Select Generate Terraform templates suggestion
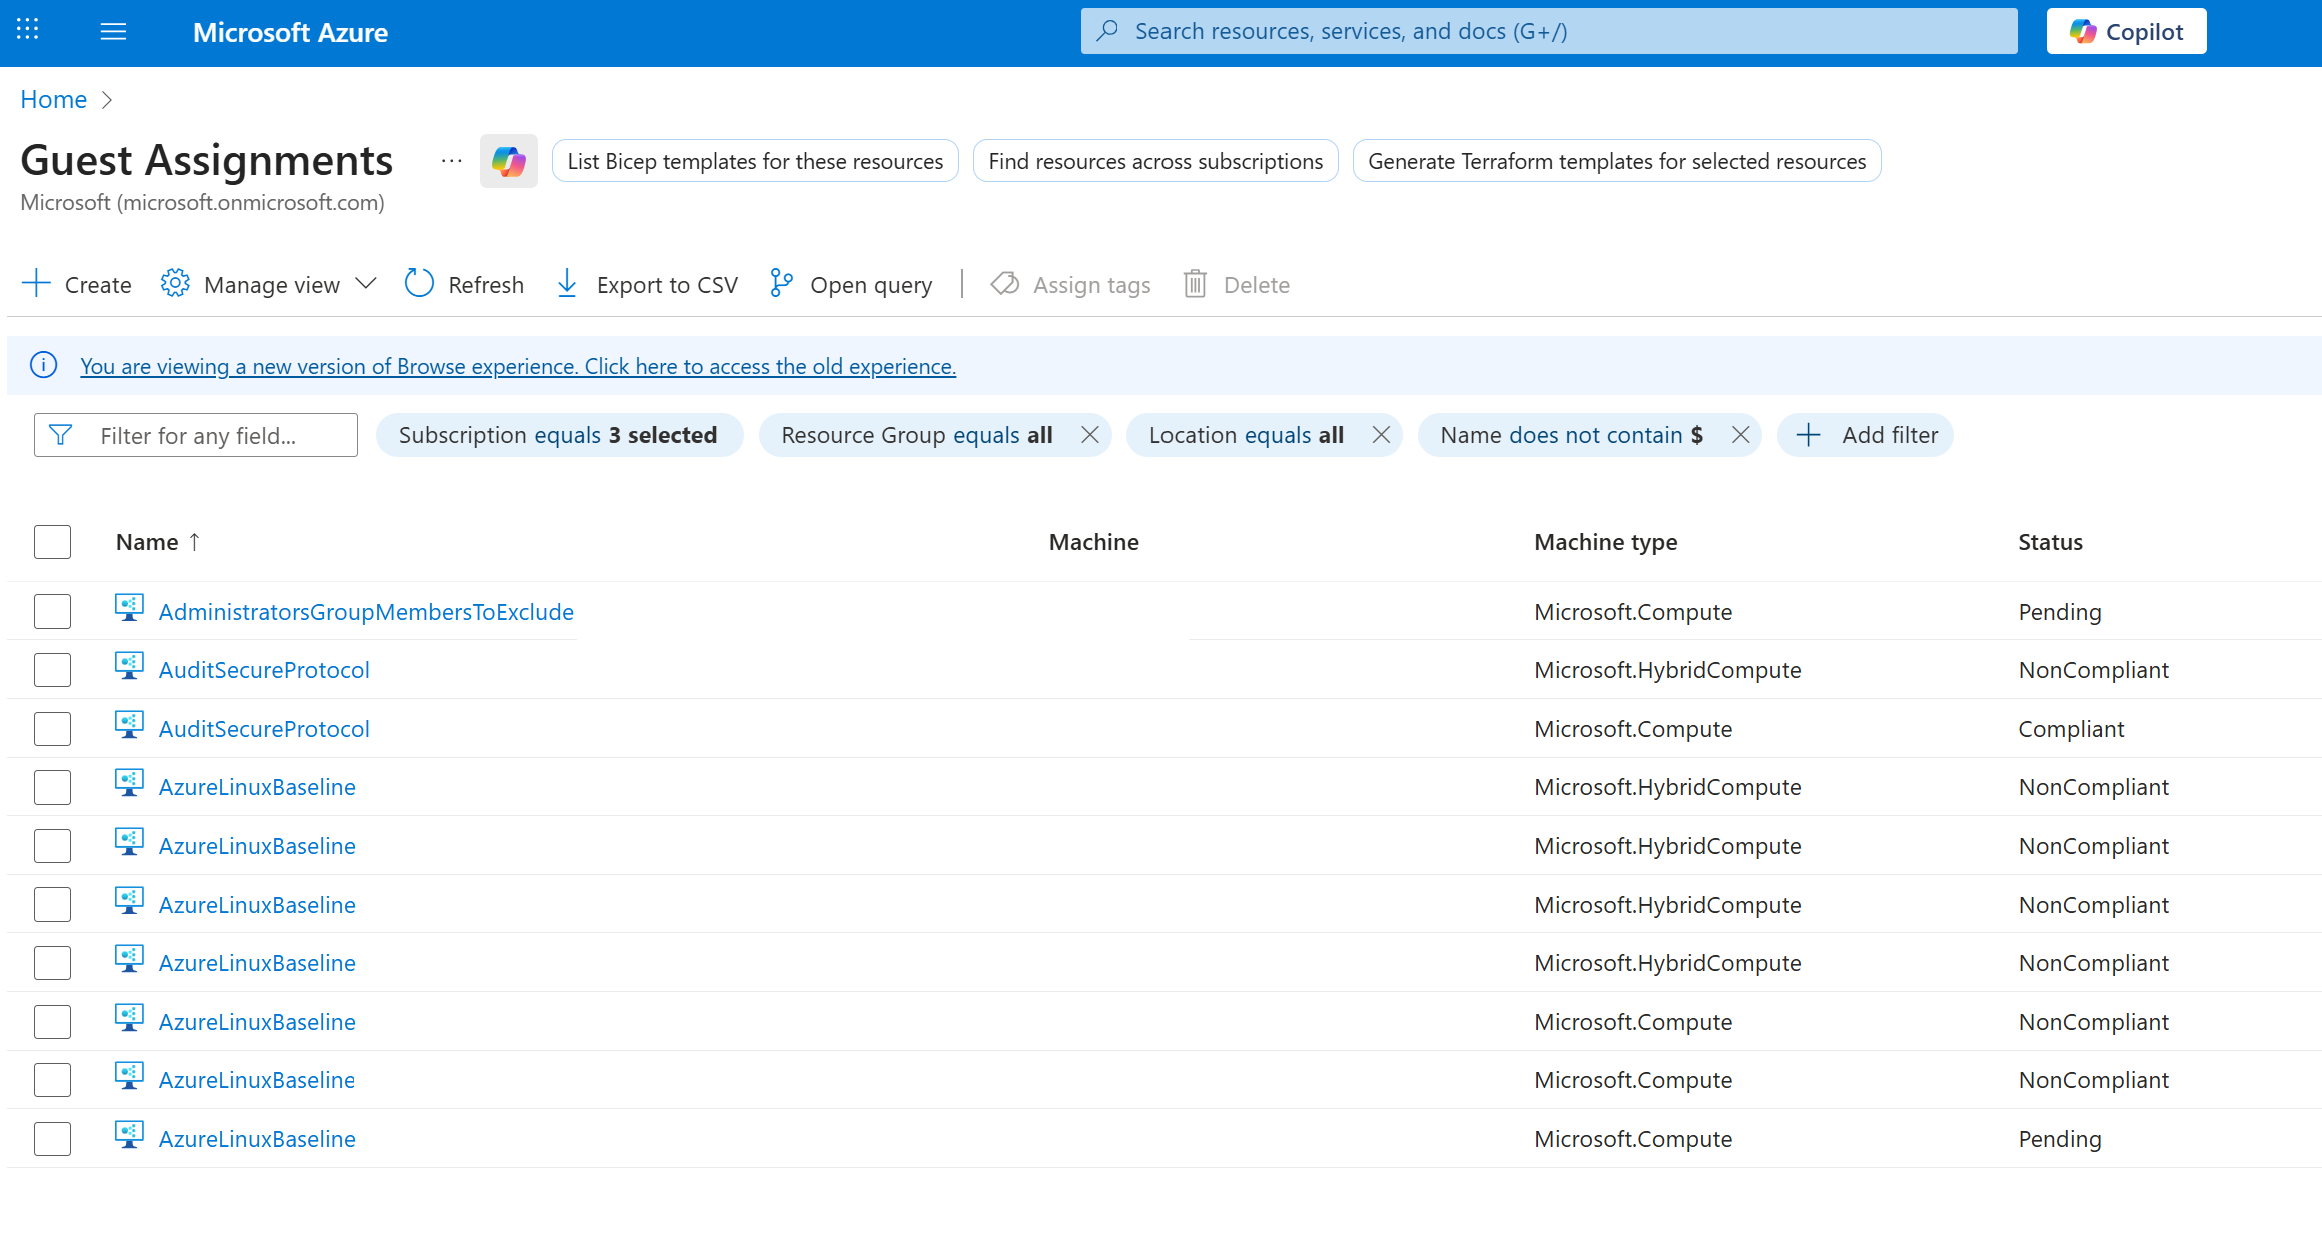The height and width of the screenshot is (1254, 2322). (1617, 161)
